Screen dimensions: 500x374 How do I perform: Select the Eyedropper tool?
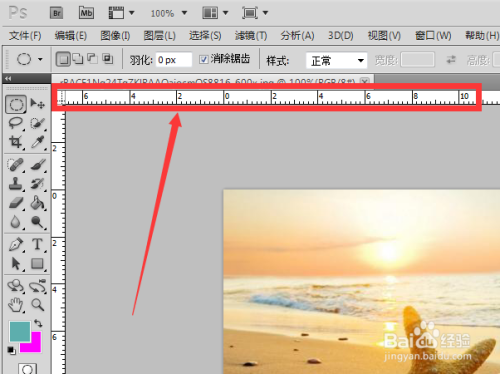pos(37,142)
